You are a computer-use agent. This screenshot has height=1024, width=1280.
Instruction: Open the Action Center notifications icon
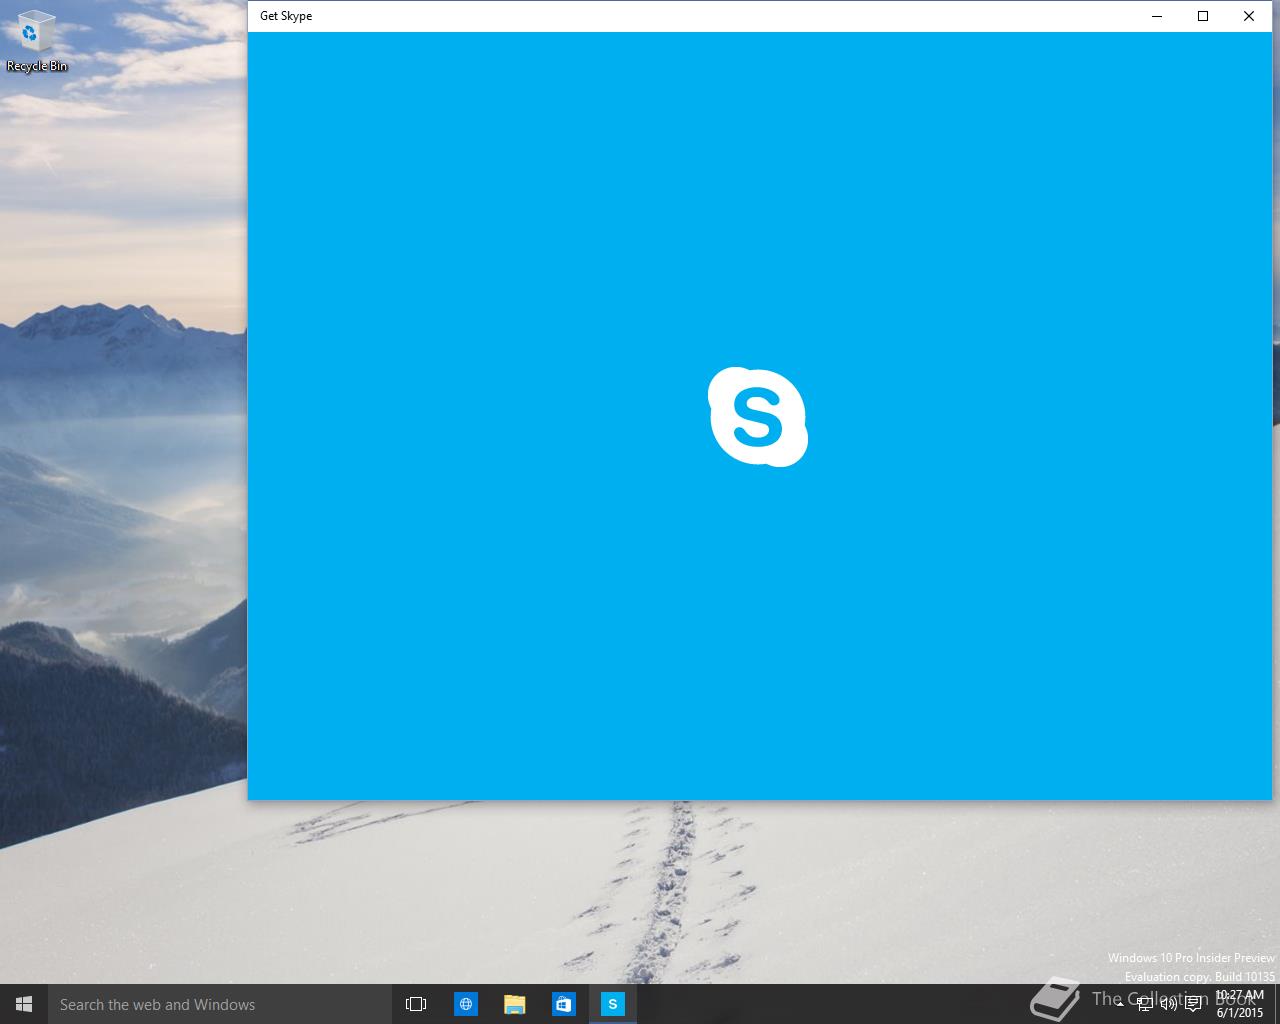tap(1193, 1004)
